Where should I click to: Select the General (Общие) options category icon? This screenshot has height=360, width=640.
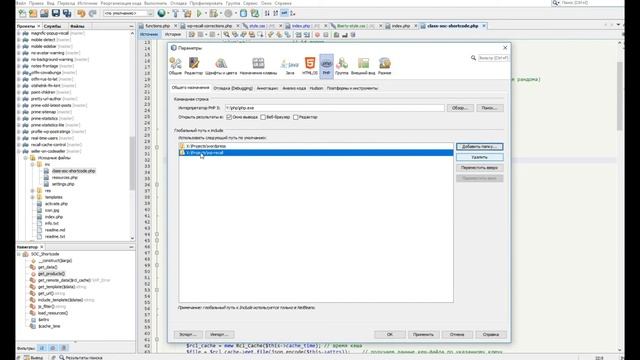pyautogui.click(x=175, y=66)
